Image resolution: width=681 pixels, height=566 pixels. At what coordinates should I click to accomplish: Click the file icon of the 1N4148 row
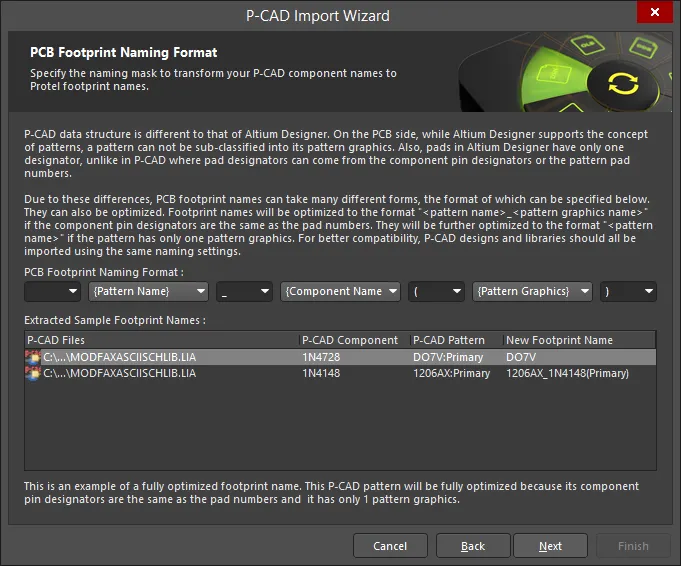pos(33,374)
